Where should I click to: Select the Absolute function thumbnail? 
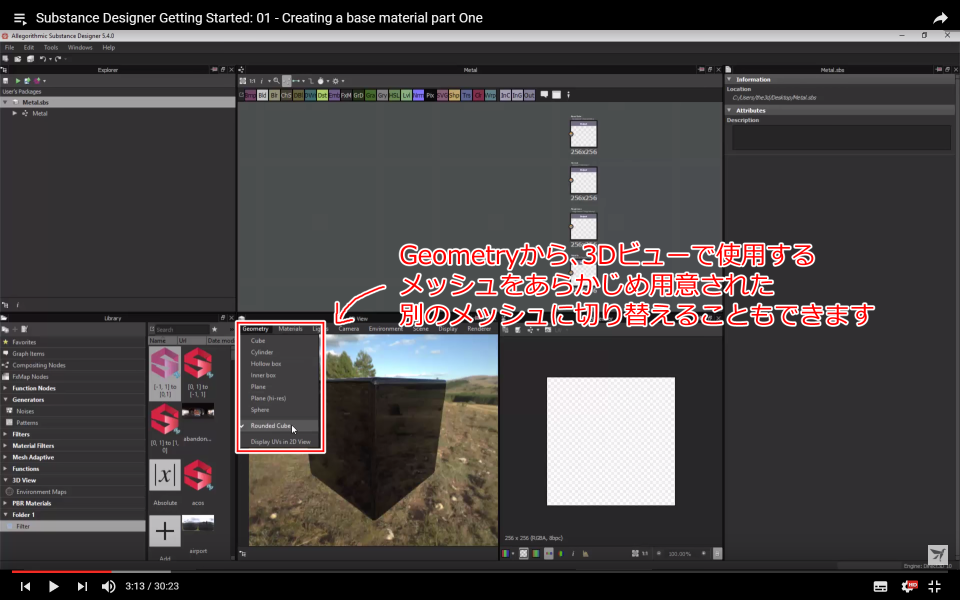pyautogui.click(x=165, y=475)
